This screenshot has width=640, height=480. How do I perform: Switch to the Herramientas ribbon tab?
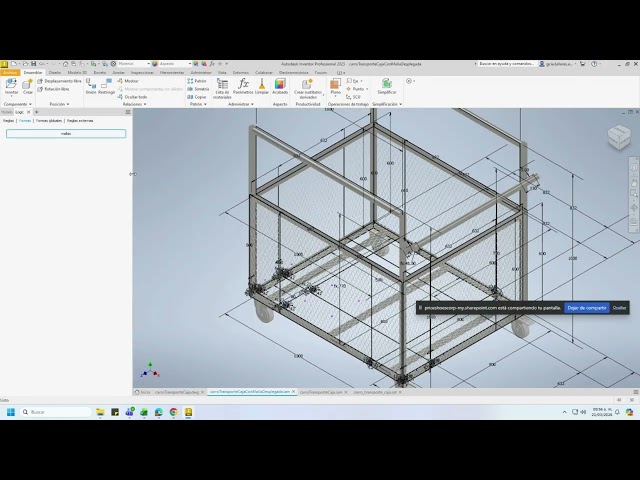pyautogui.click(x=172, y=73)
